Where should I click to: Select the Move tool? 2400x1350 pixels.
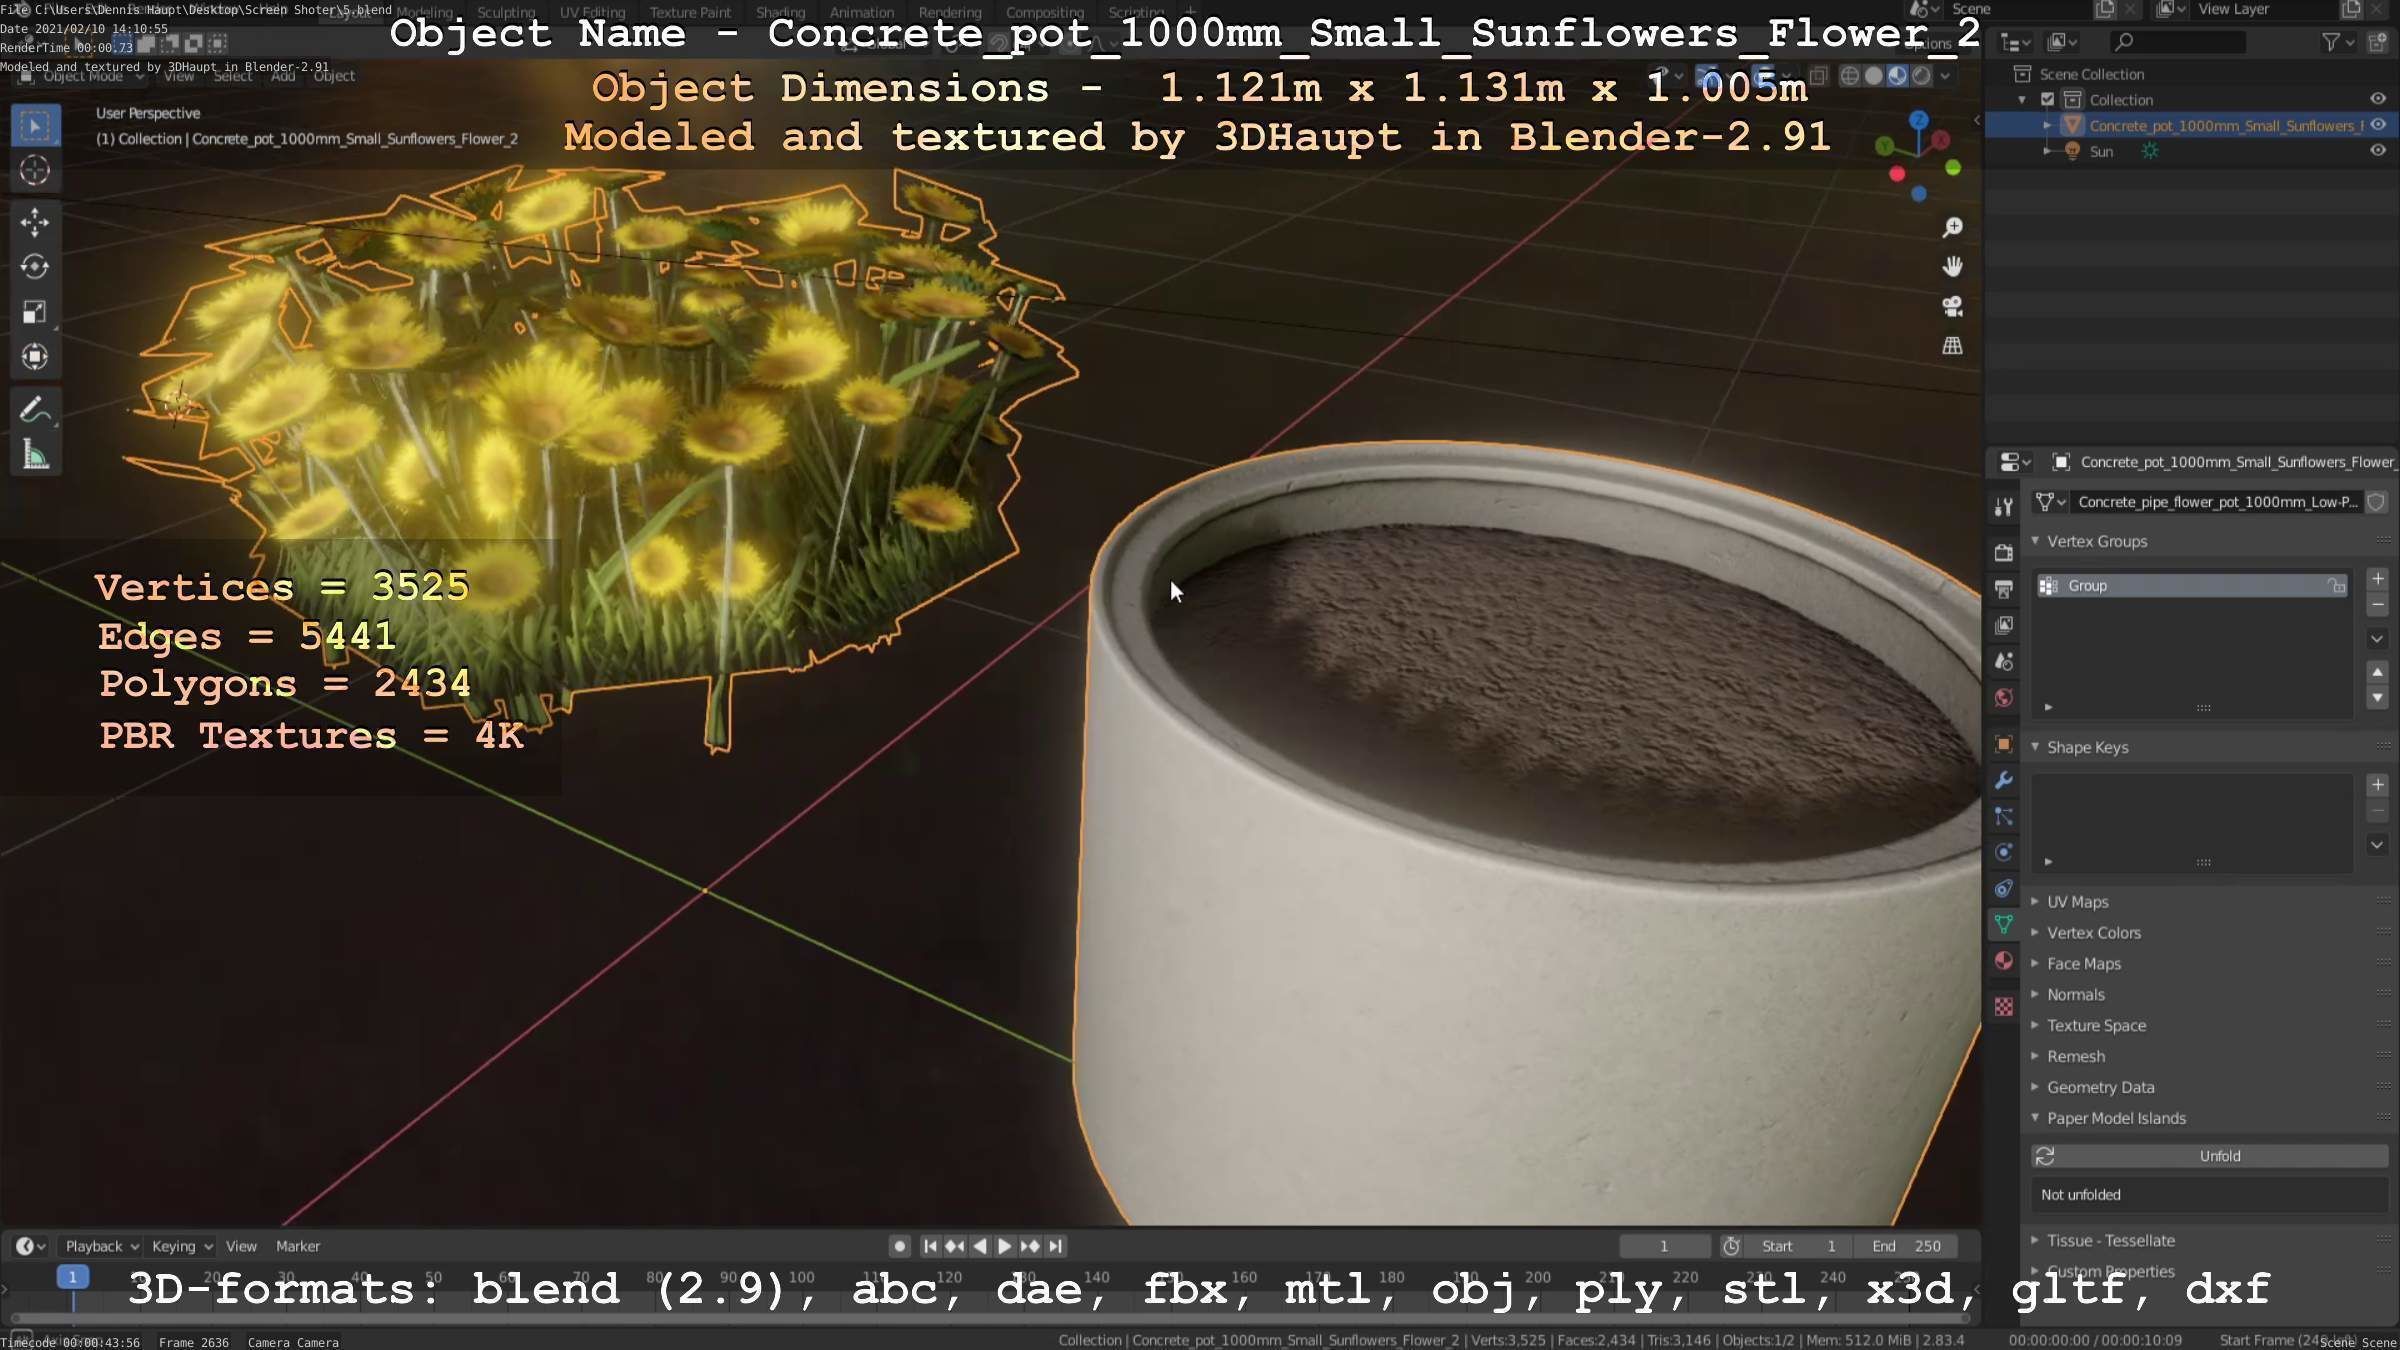[35, 222]
